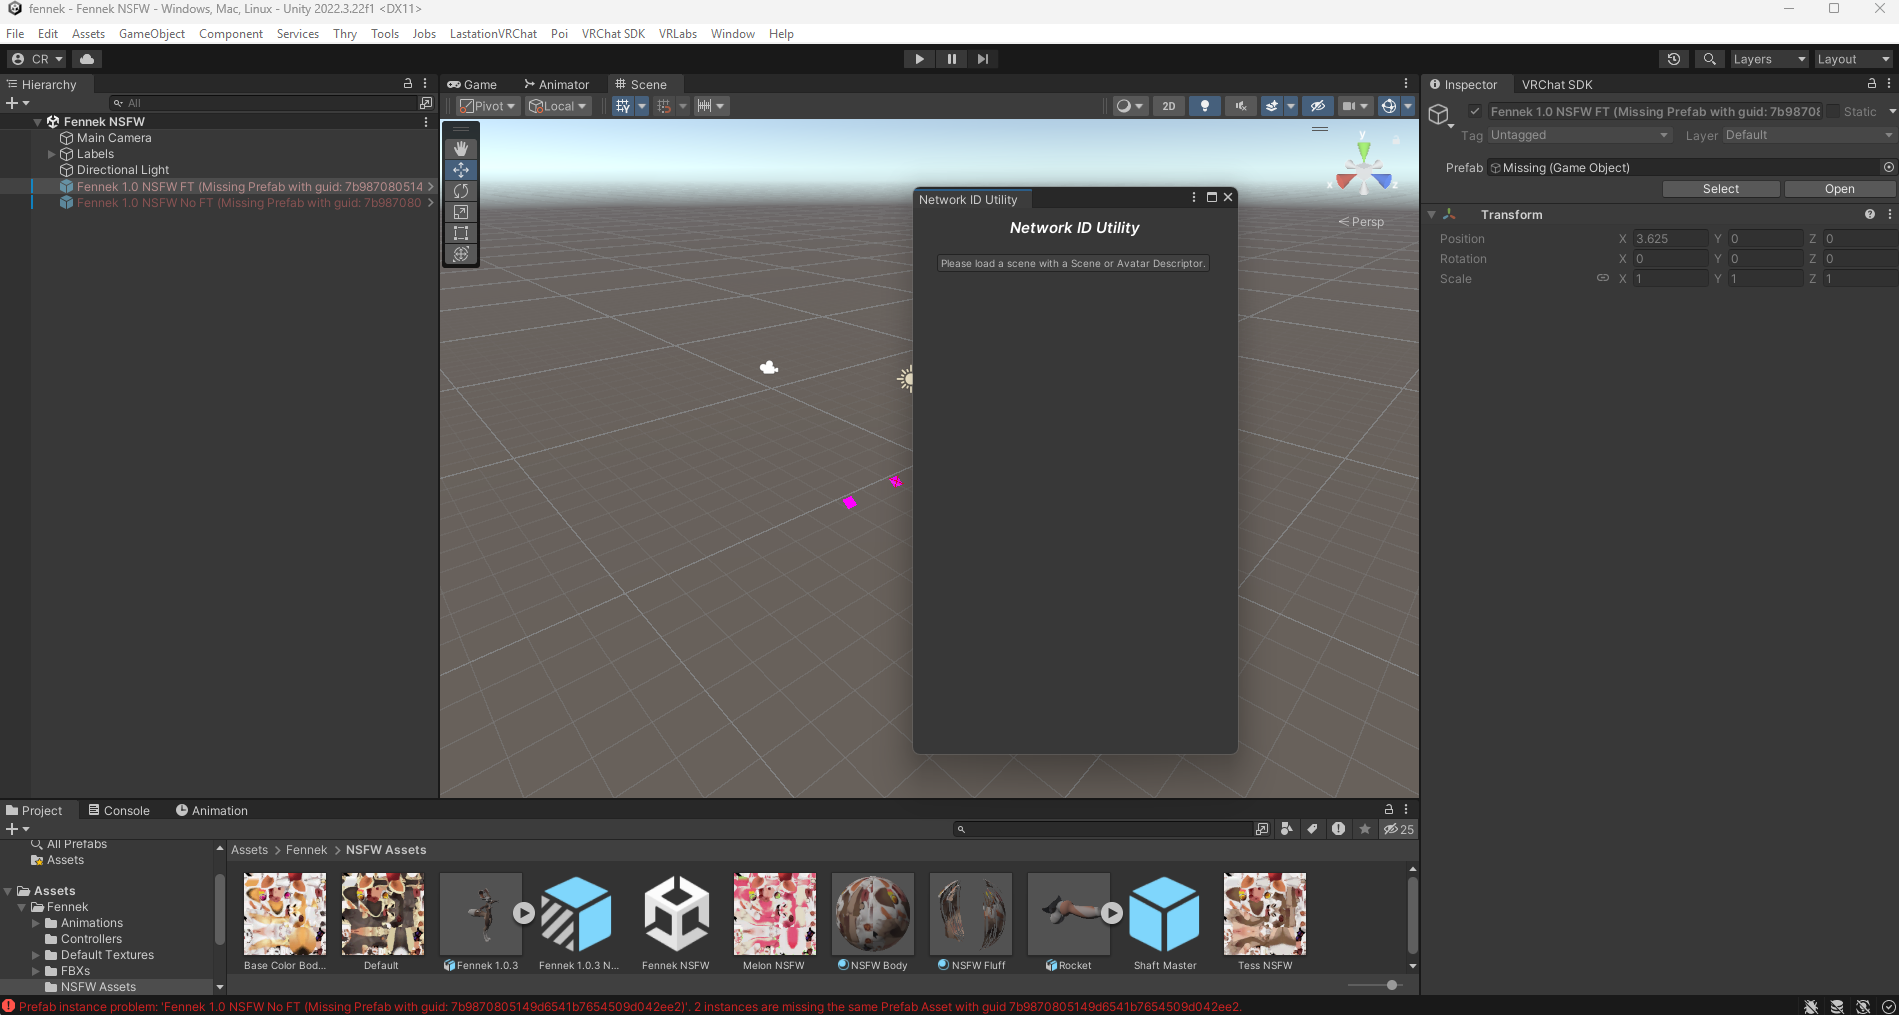Select the Transform tool
Image resolution: width=1899 pixels, height=1015 pixels.
[x=461, y=254]
